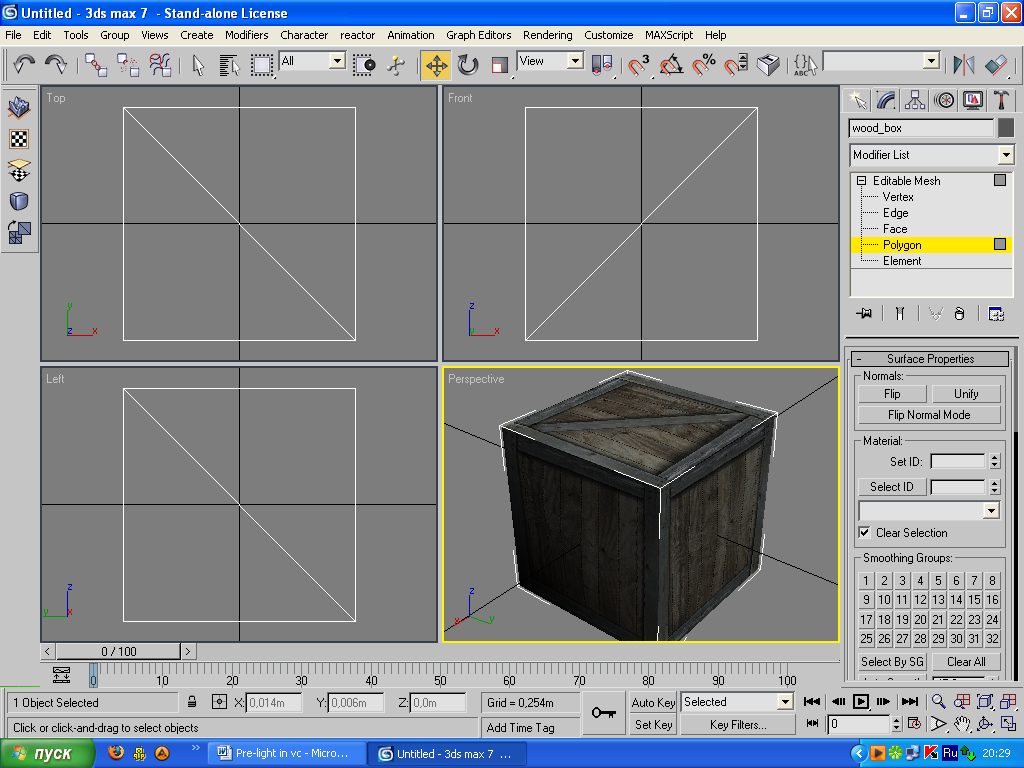This screenshot has height=768, width=1024.
Task: Activate the Select and Link tool
Action: point(96,65)
